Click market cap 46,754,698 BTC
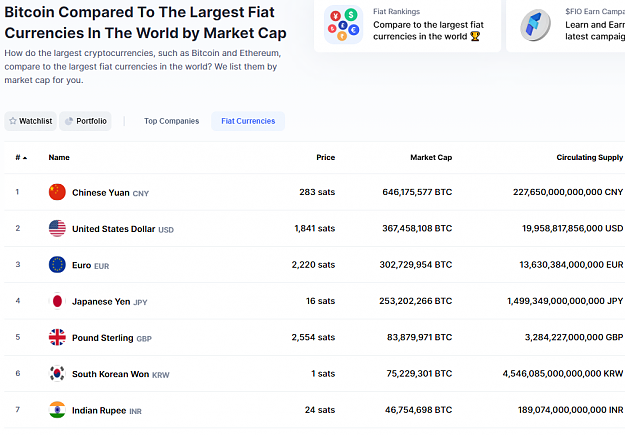The width and height of the screenshot is (625, 435). 419,410
